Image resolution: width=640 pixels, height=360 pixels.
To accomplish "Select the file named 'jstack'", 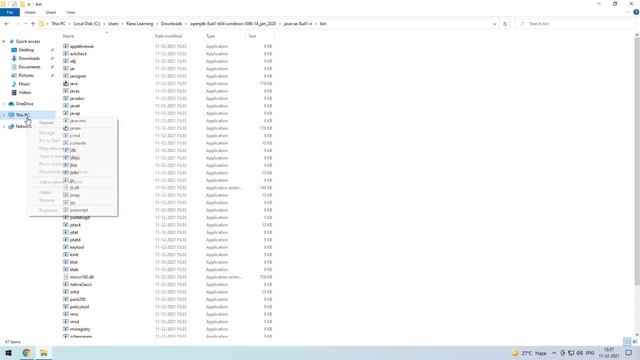I will [75, 225].
